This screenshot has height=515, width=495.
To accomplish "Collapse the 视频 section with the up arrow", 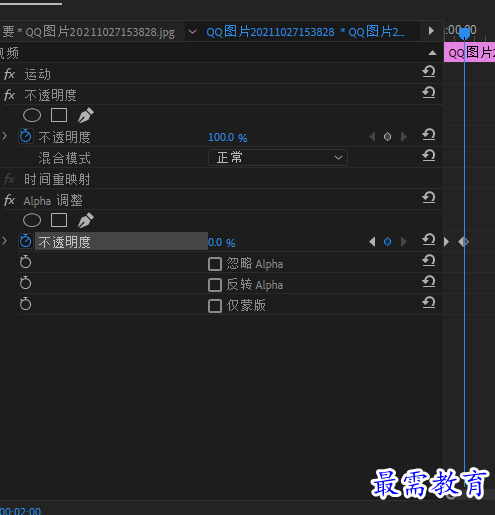I will click(432, 53).
